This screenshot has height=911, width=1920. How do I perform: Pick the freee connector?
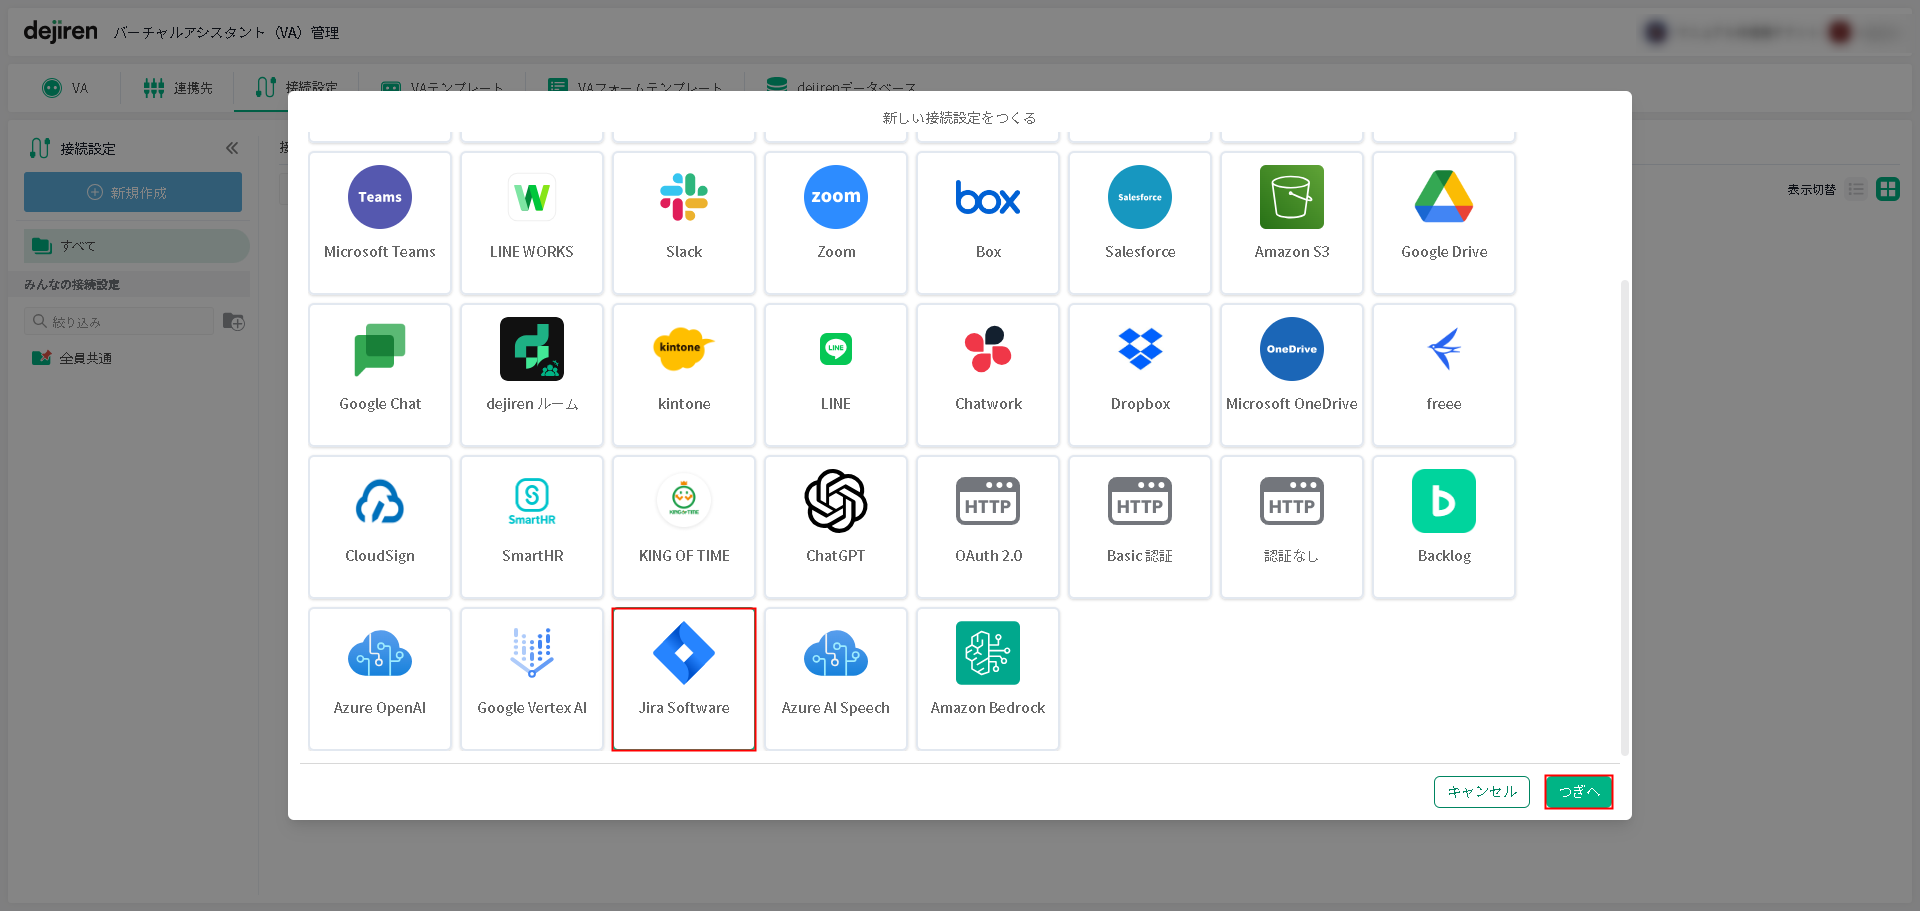[1444, 375]
